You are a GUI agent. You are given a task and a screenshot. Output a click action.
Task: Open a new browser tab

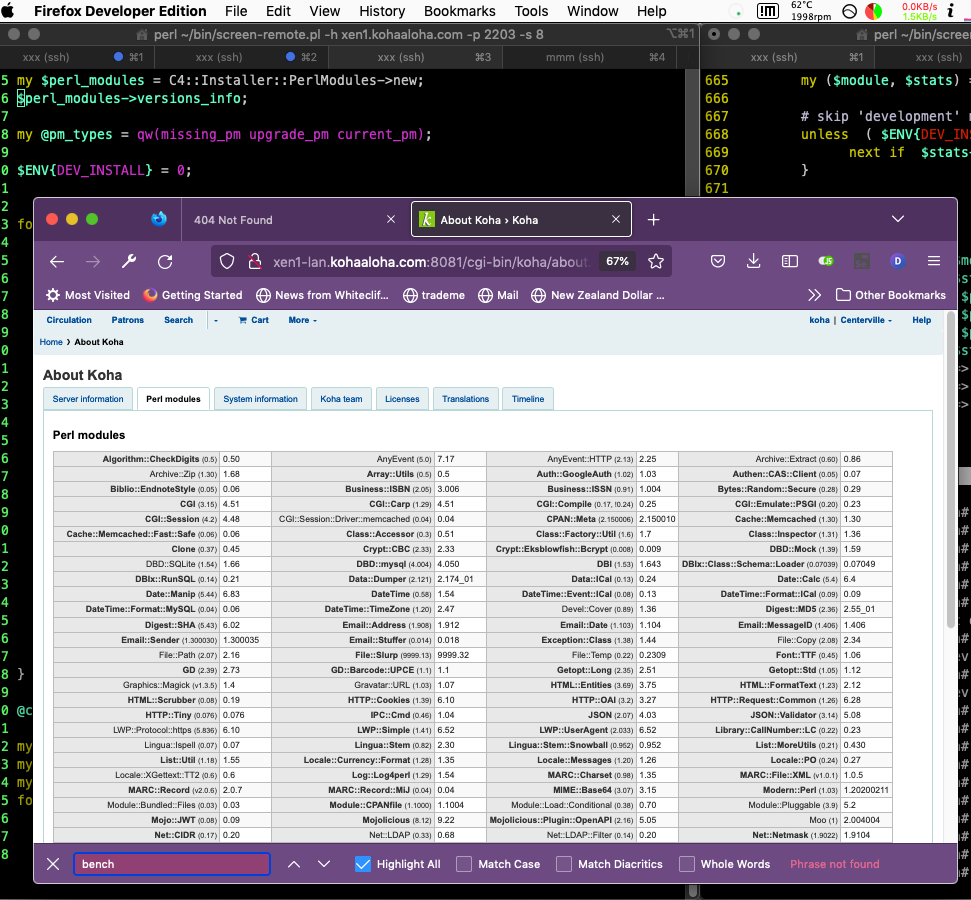pyautogui.click(x=653, y=220)
